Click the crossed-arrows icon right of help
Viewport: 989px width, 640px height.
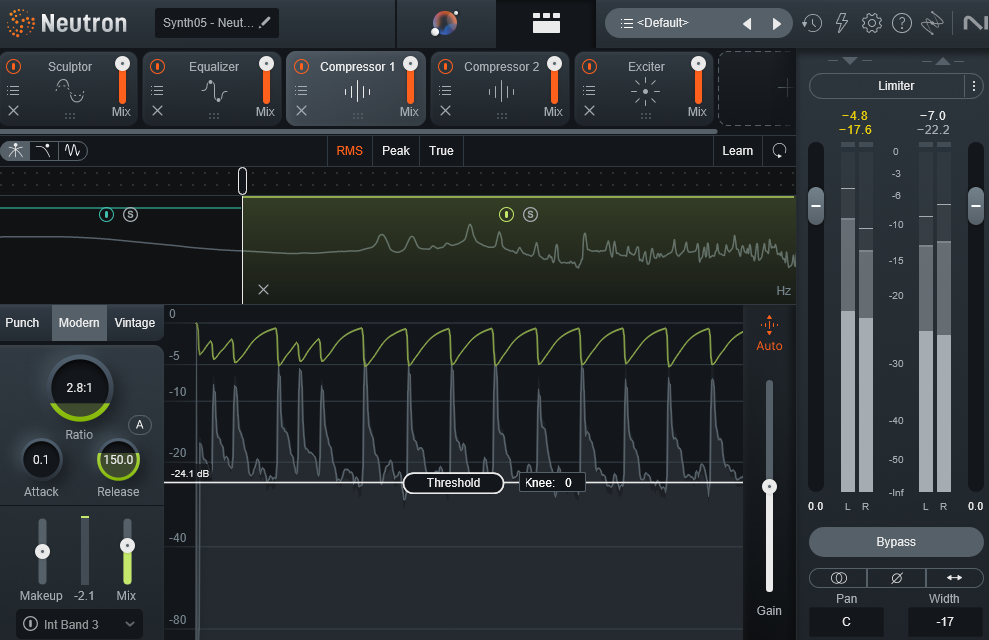point(932,23)
